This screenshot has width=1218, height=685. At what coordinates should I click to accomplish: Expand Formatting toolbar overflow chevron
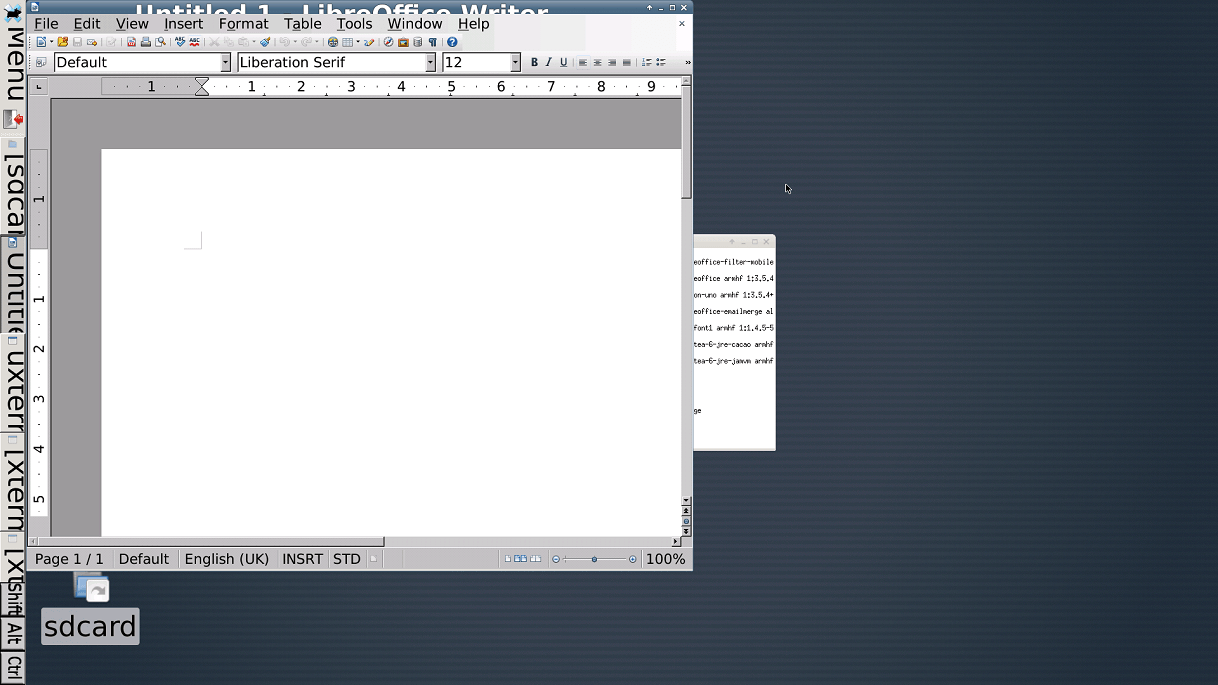tap(687, 62)
